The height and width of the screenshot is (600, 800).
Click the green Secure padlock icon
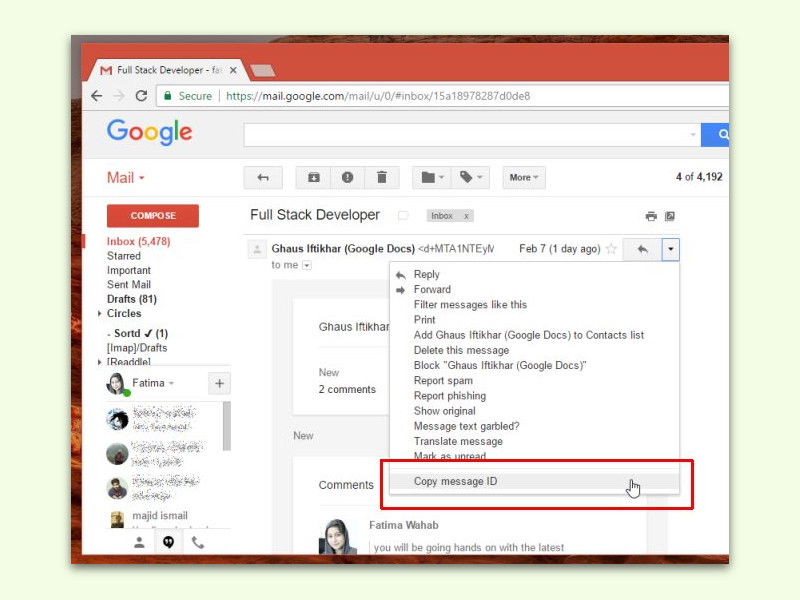167,96
